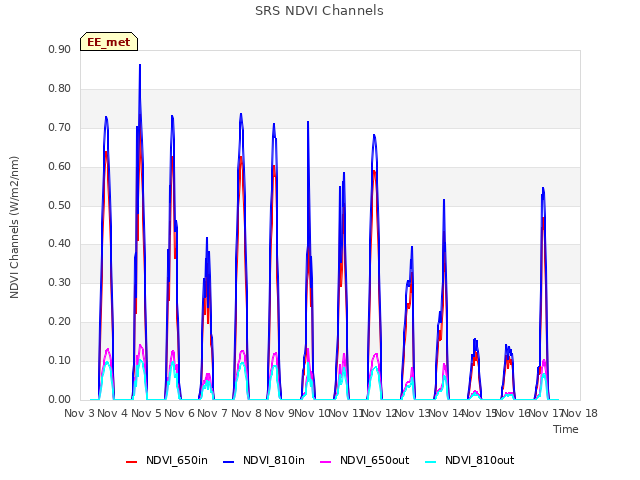The height and width of the screenshot is (480, 640).
Task: Click the magenta NDVI_650out legend swatch
Action: coord(326,462)
